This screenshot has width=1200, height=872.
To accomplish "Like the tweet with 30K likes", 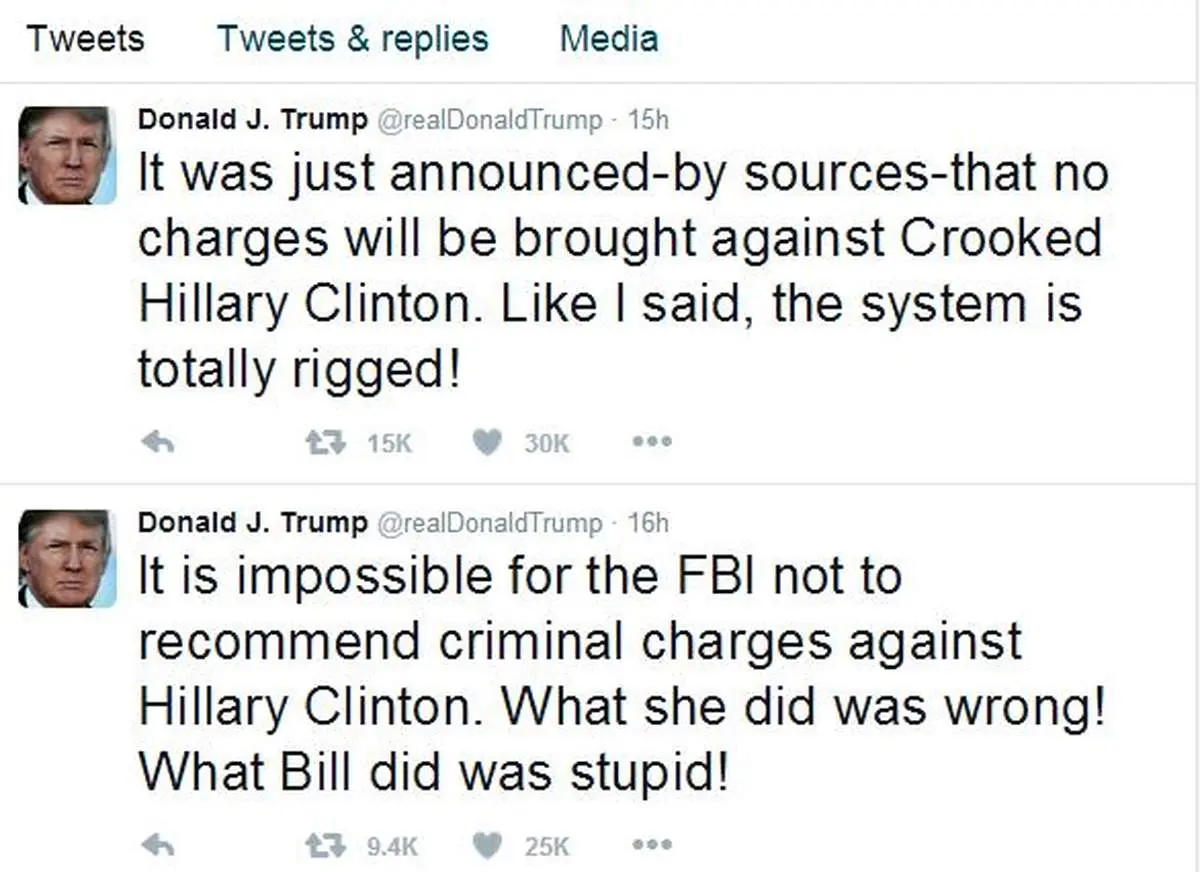I will click(486, 442).
